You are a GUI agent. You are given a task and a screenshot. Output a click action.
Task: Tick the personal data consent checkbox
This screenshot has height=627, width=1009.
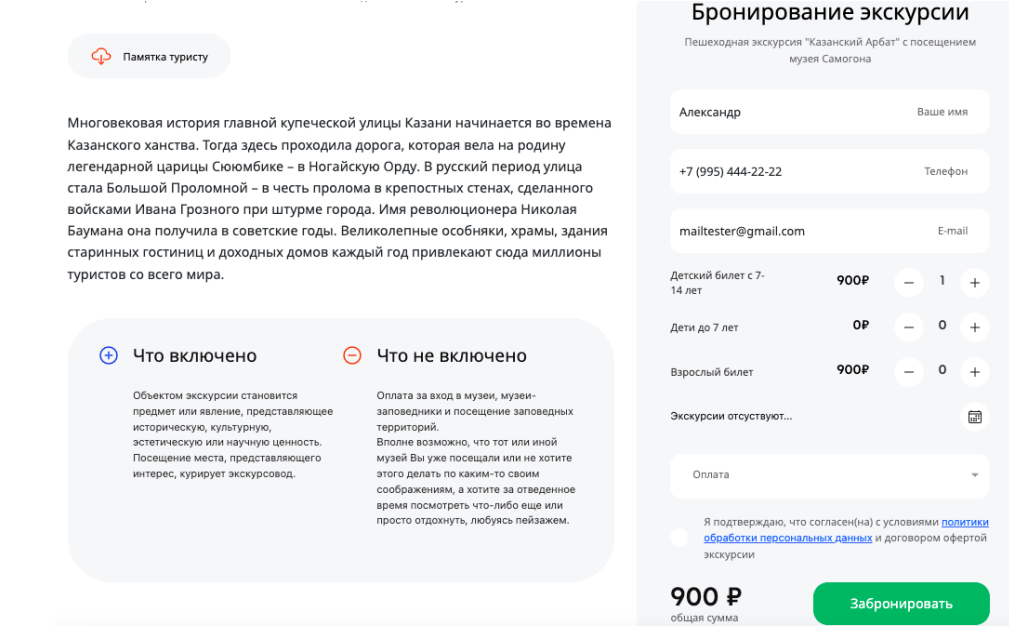coord(680,537)
